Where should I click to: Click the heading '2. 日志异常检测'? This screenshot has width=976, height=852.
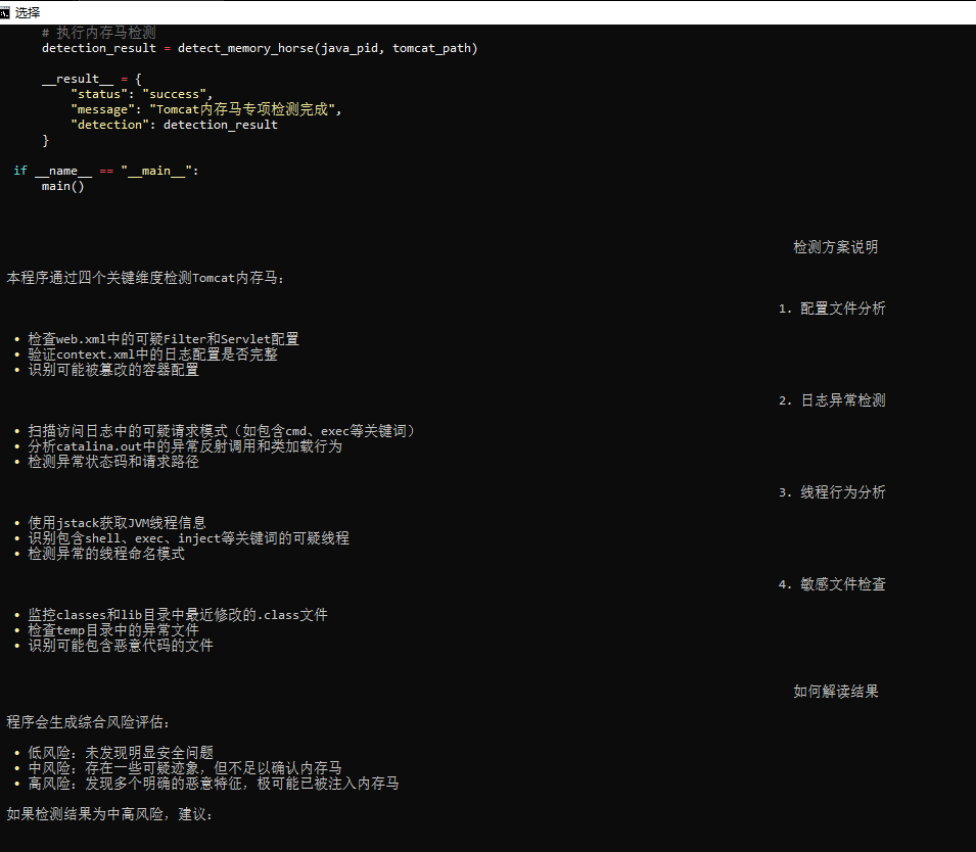coord(832,400)
